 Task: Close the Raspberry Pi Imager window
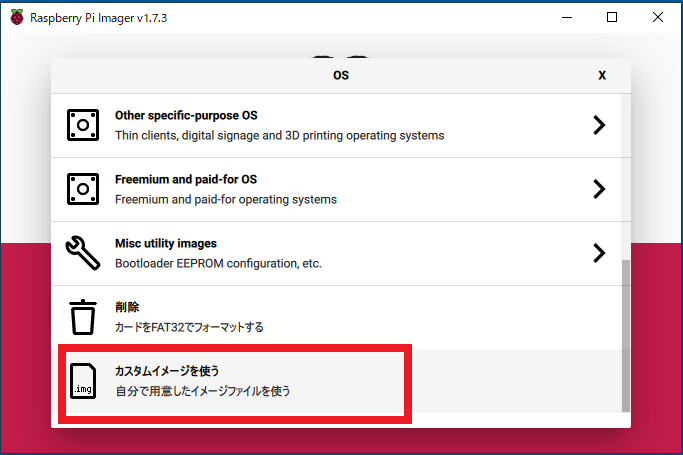658,17
